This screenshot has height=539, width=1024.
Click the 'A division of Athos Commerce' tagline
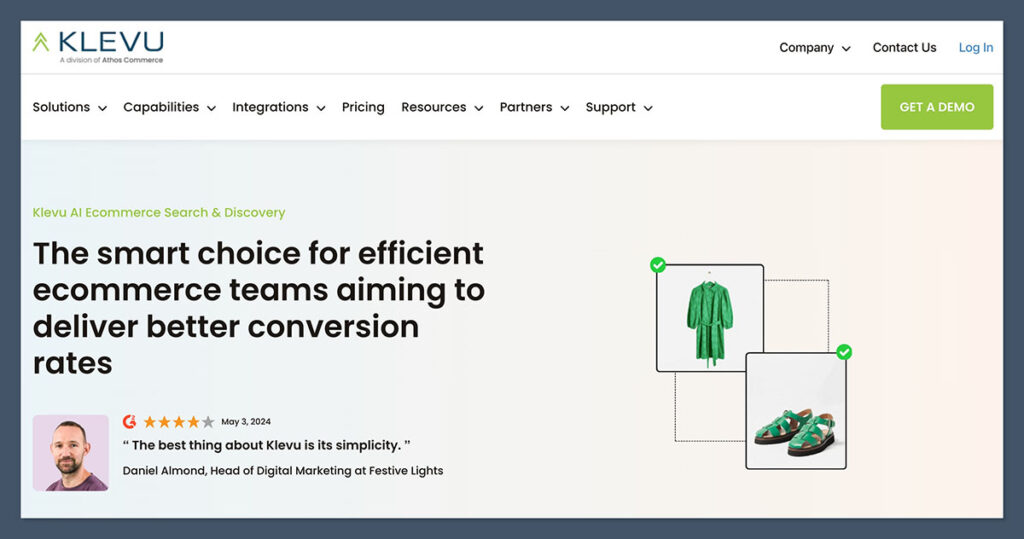point(111,60)
